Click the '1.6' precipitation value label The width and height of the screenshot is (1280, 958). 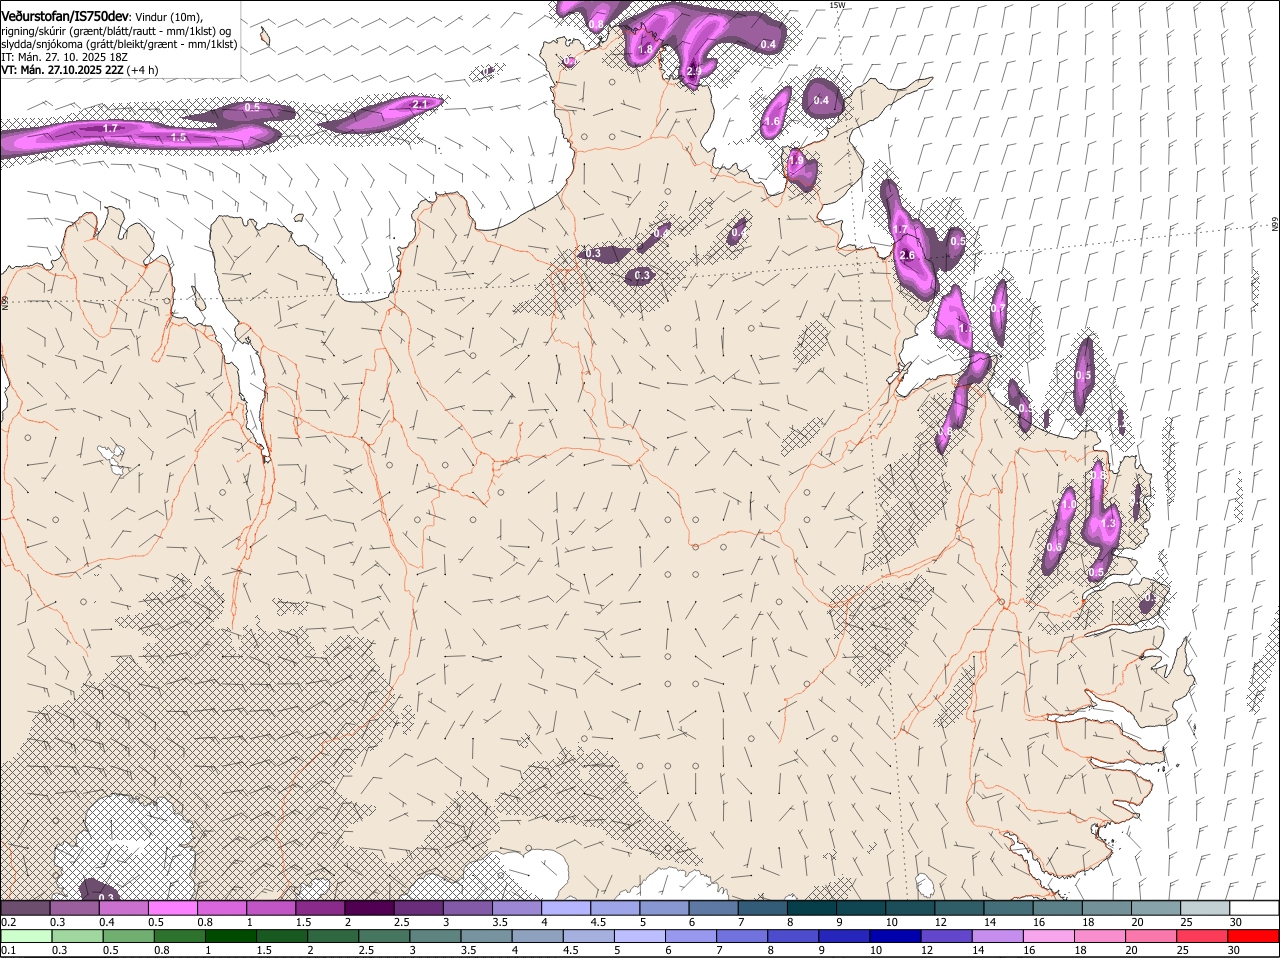point(771,122)
